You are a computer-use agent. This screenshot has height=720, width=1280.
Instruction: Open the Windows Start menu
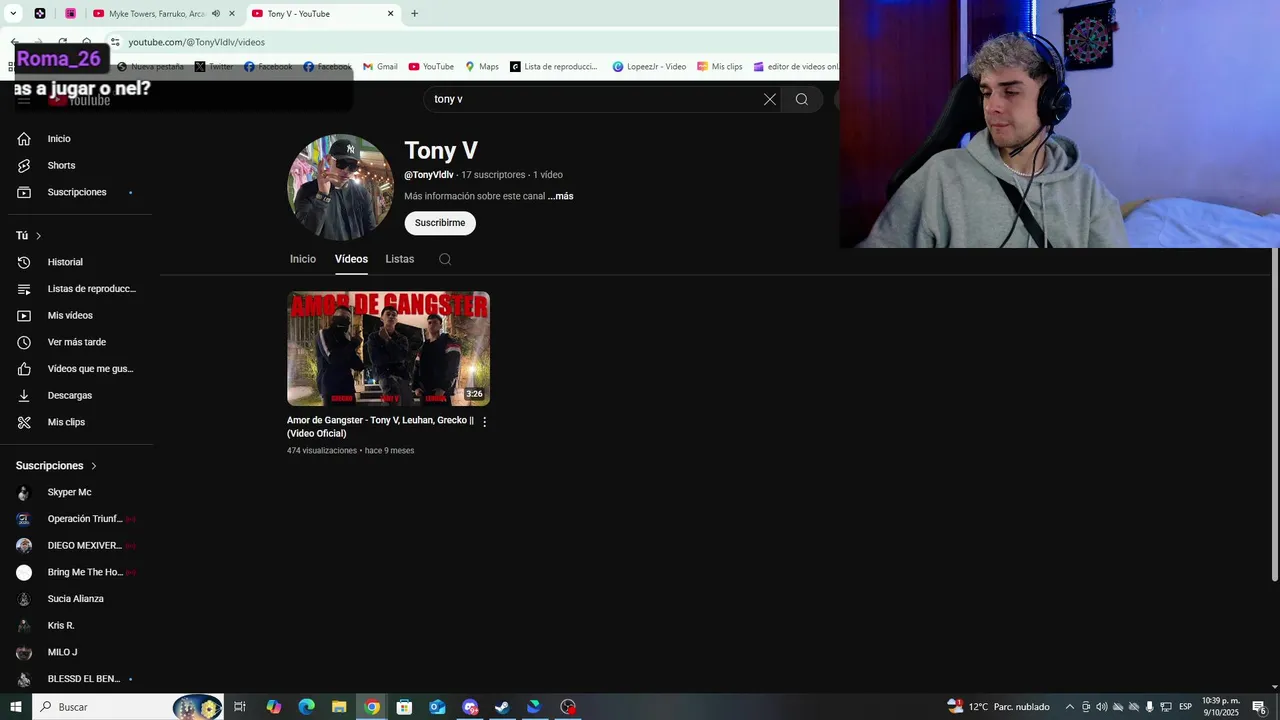[16, 707]
